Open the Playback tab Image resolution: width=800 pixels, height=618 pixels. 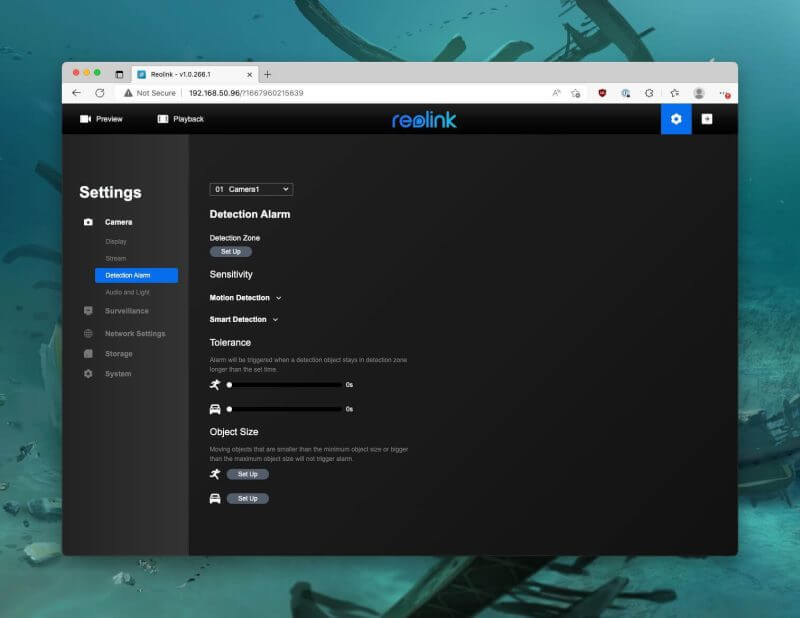[x=181, y=119]
